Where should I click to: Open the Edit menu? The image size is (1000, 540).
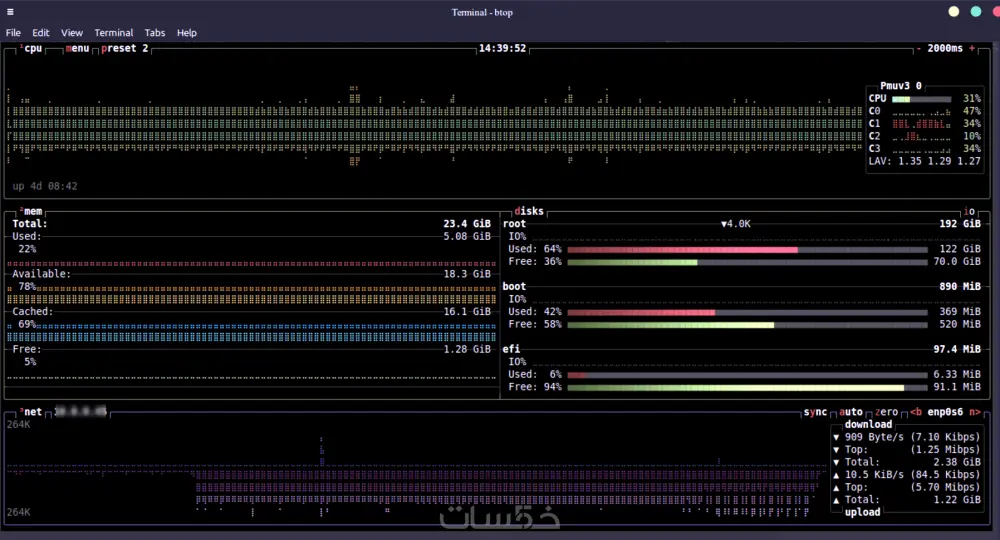point(41,33)
